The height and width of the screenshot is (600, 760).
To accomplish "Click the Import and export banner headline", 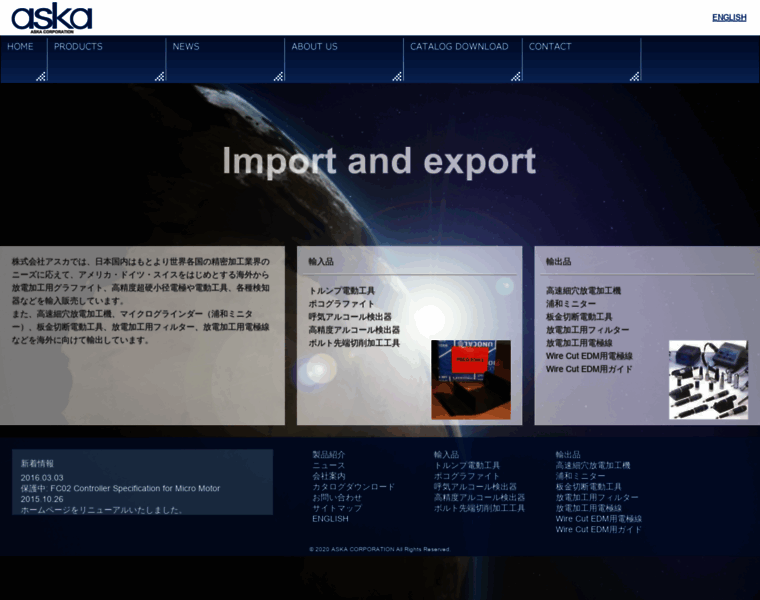I will click(379, 161).
